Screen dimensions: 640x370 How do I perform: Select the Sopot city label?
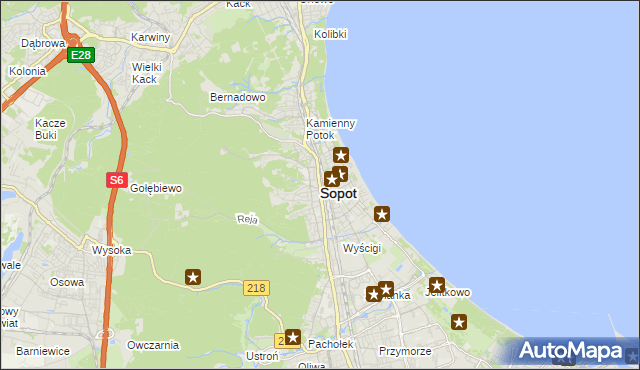(338, 193)
